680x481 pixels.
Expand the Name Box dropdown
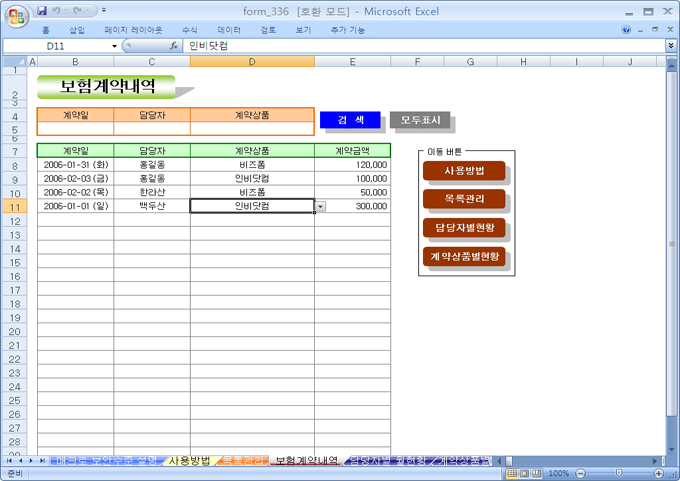(x=114, y=46)
